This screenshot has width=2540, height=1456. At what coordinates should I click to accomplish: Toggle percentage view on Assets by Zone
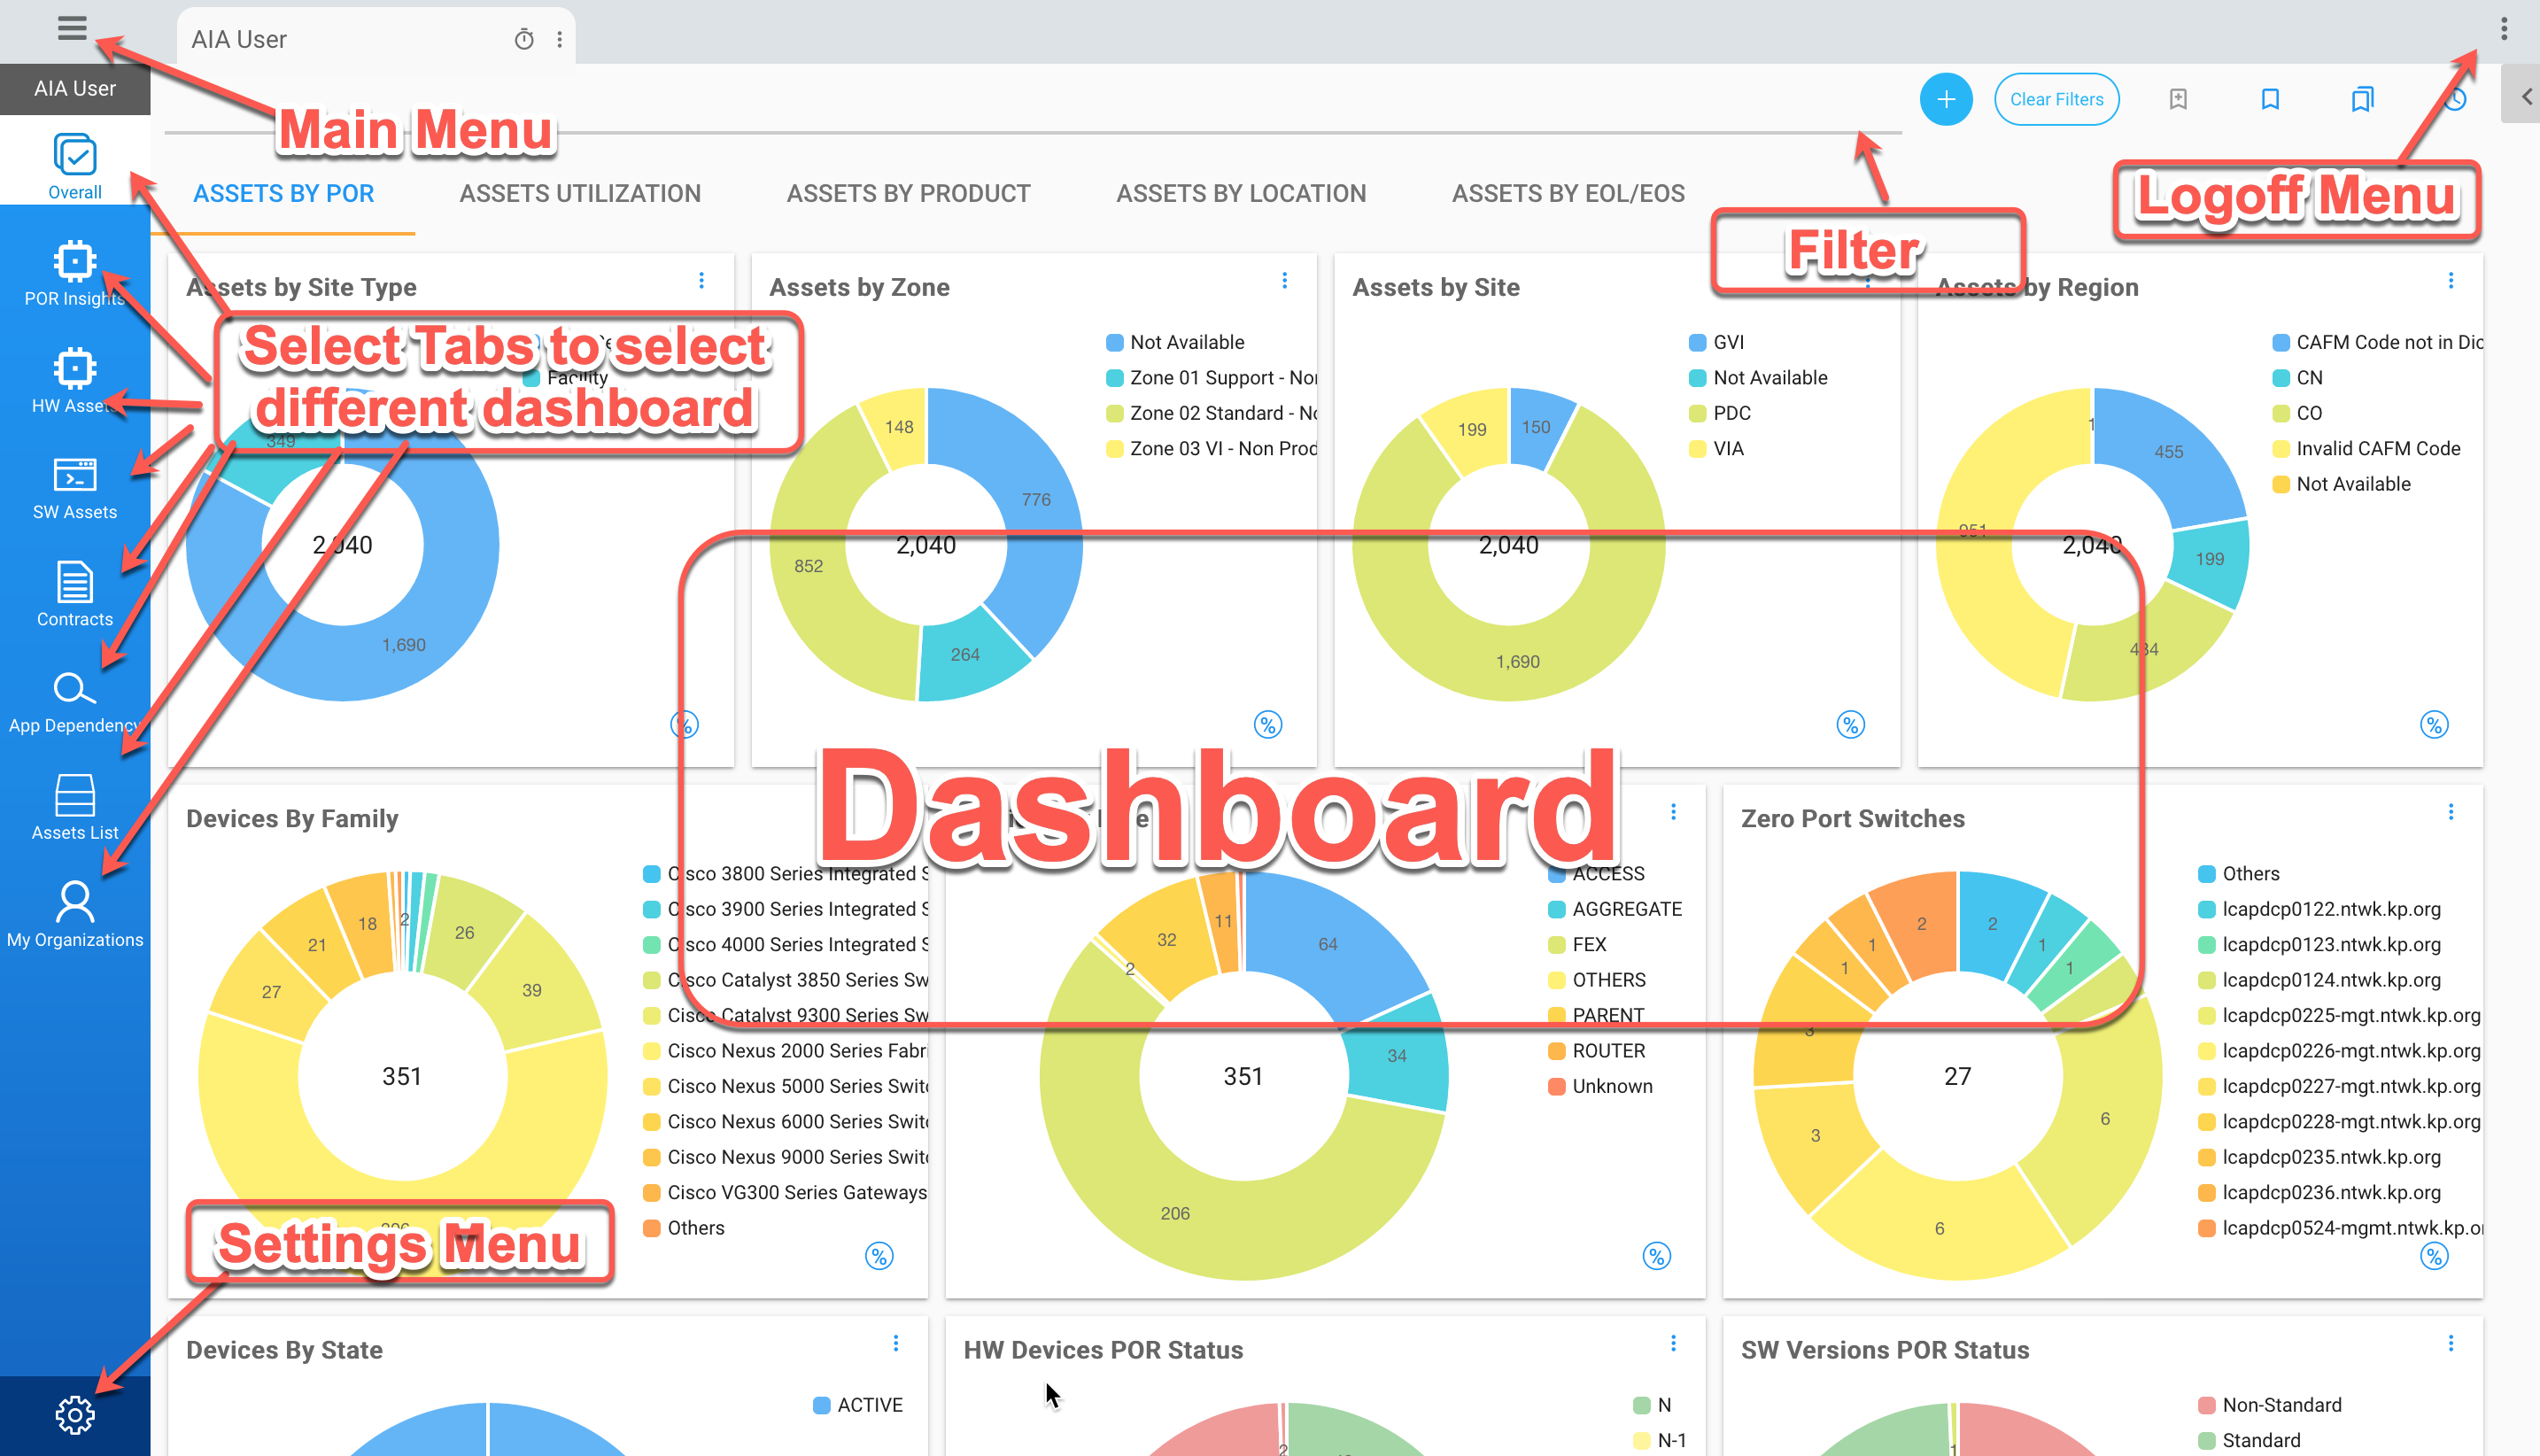point(1268,725)
